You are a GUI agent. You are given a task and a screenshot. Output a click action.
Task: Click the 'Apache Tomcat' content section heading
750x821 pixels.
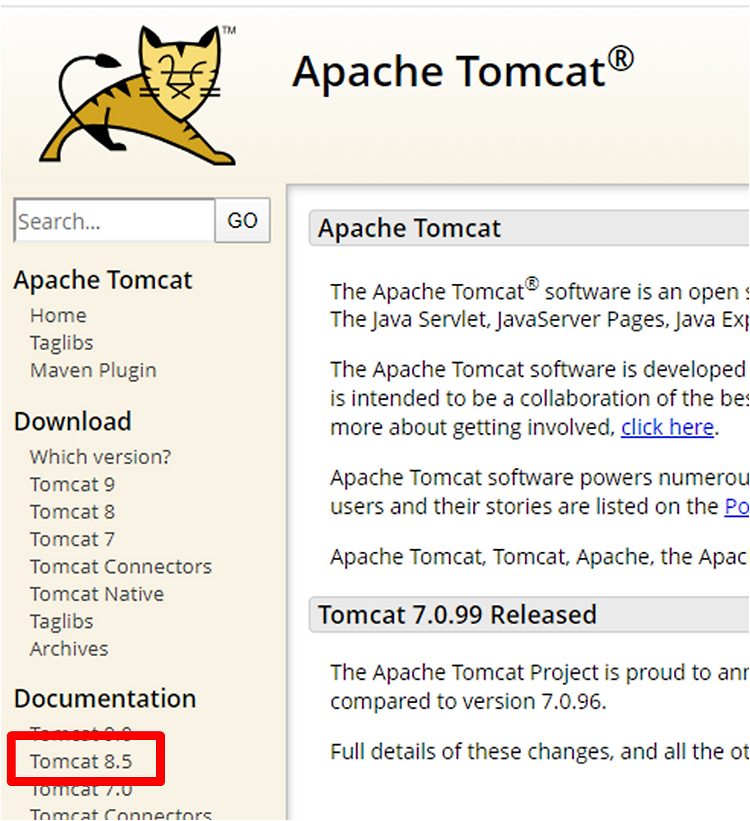click(x=409, y=228)
